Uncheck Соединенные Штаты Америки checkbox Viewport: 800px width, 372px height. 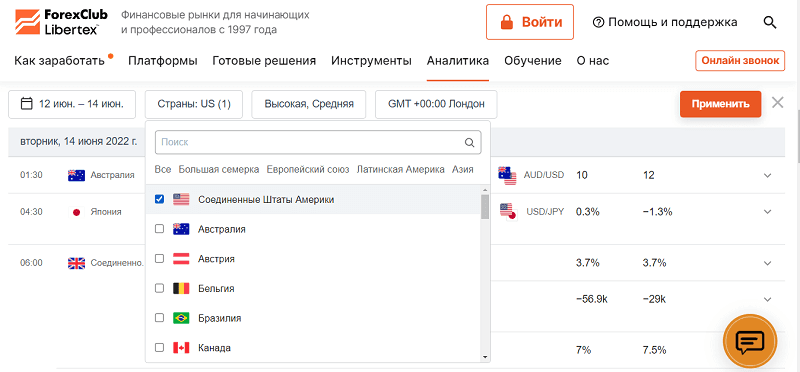coord(159,199)
